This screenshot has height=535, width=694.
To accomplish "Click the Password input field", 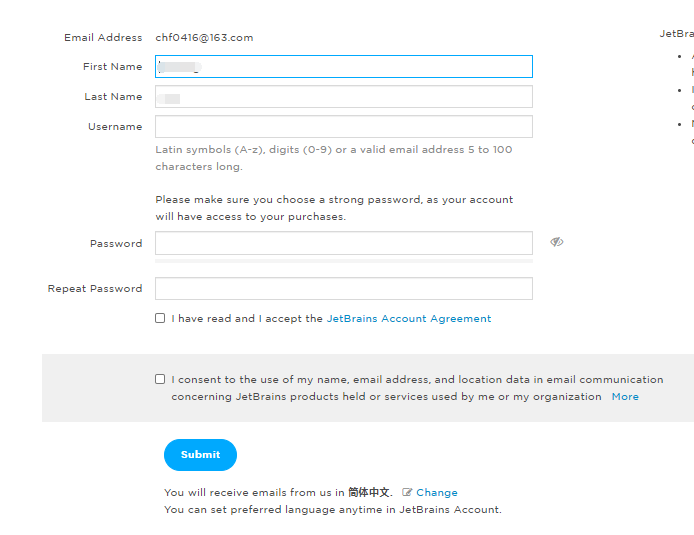I will click(343, 243).
